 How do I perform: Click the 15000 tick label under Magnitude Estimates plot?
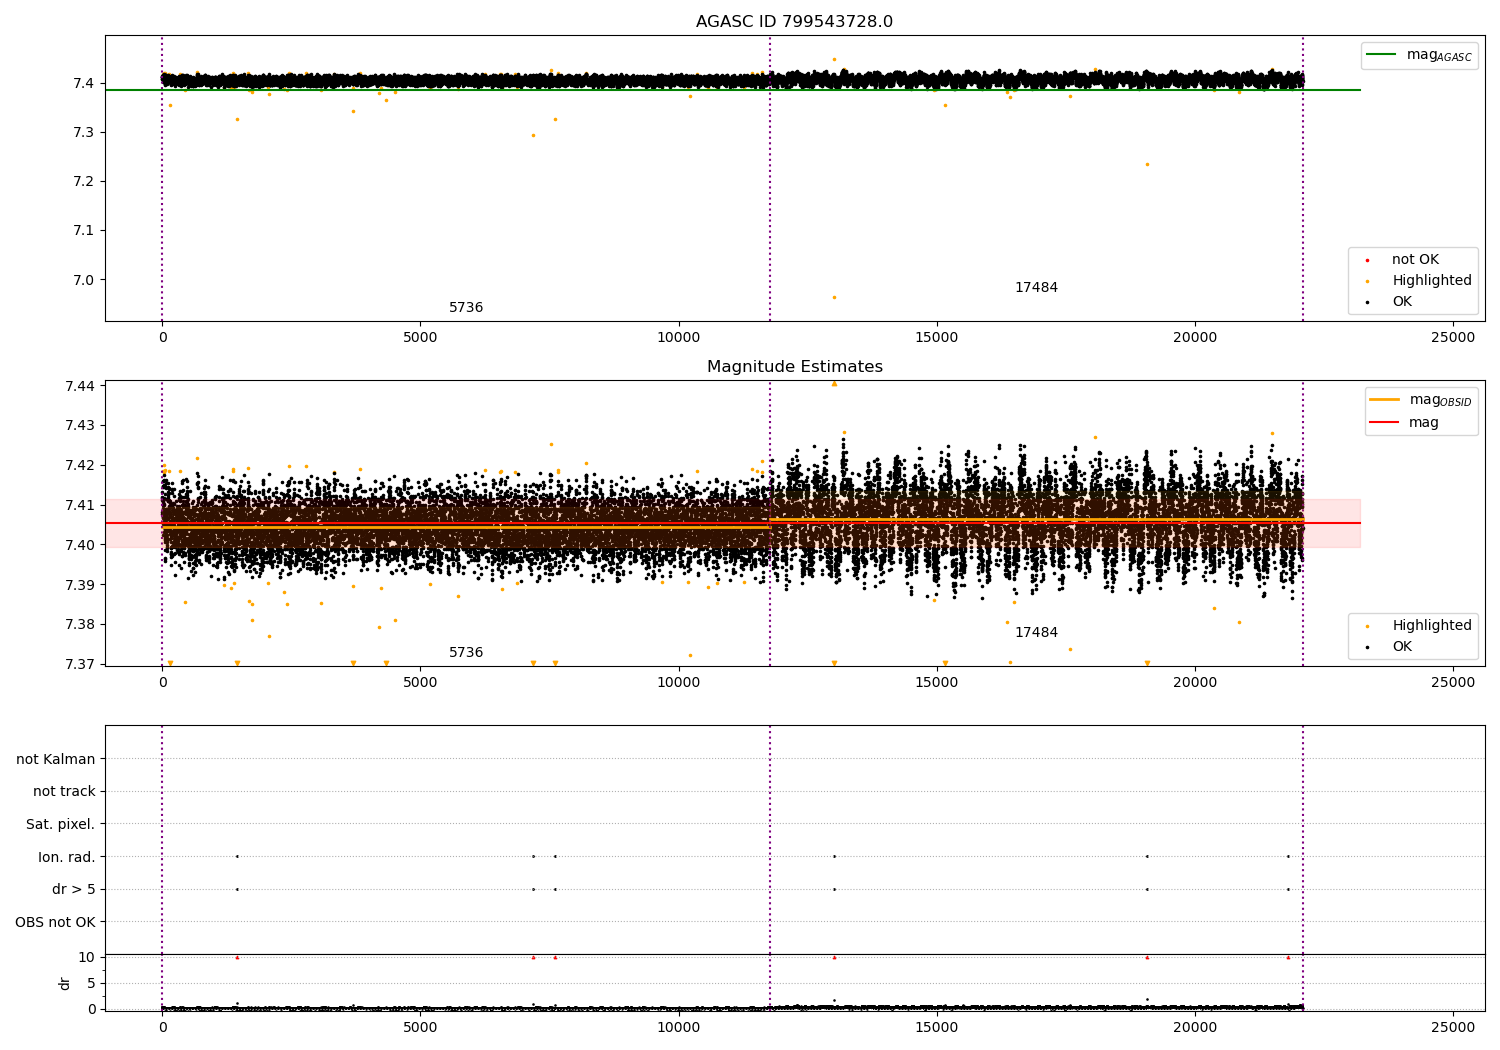tap(937, 683)
